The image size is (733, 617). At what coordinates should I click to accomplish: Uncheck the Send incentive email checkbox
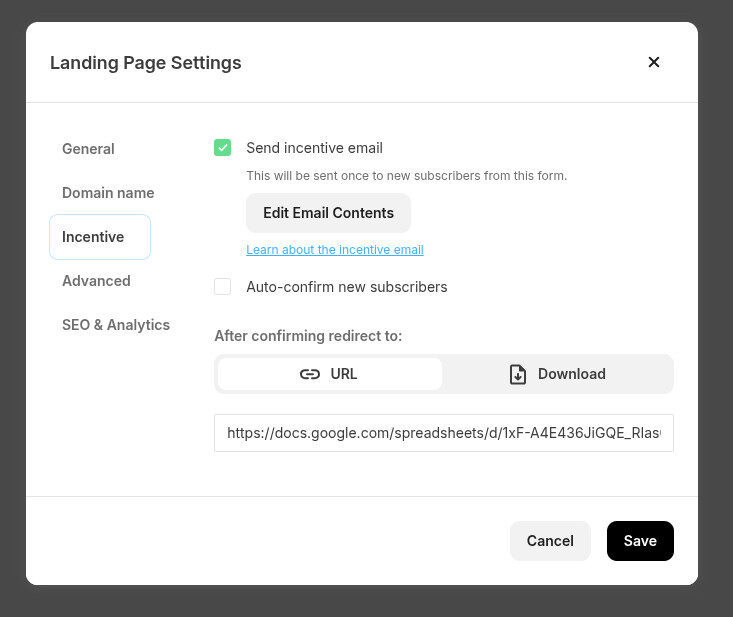pos(223,148)
